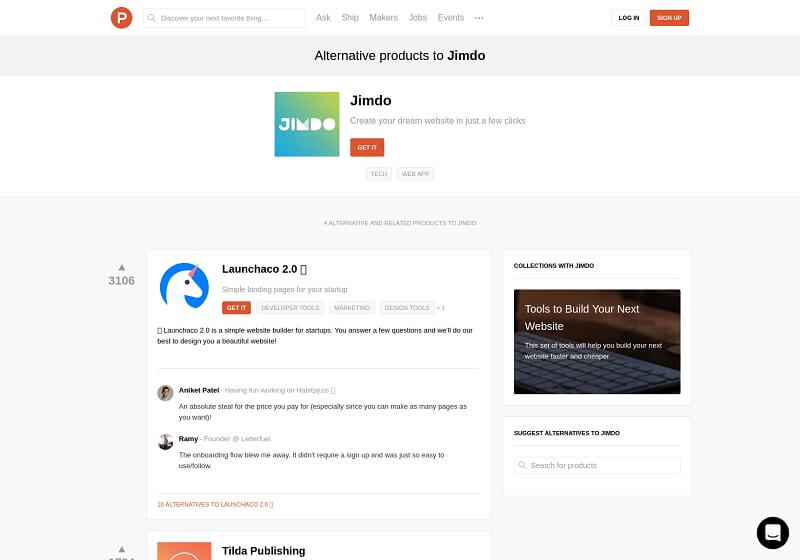The image size is (800, 560).
Task: Open '10 Alternatives to Launchaco 2.0' link
Action: (215, 504)
